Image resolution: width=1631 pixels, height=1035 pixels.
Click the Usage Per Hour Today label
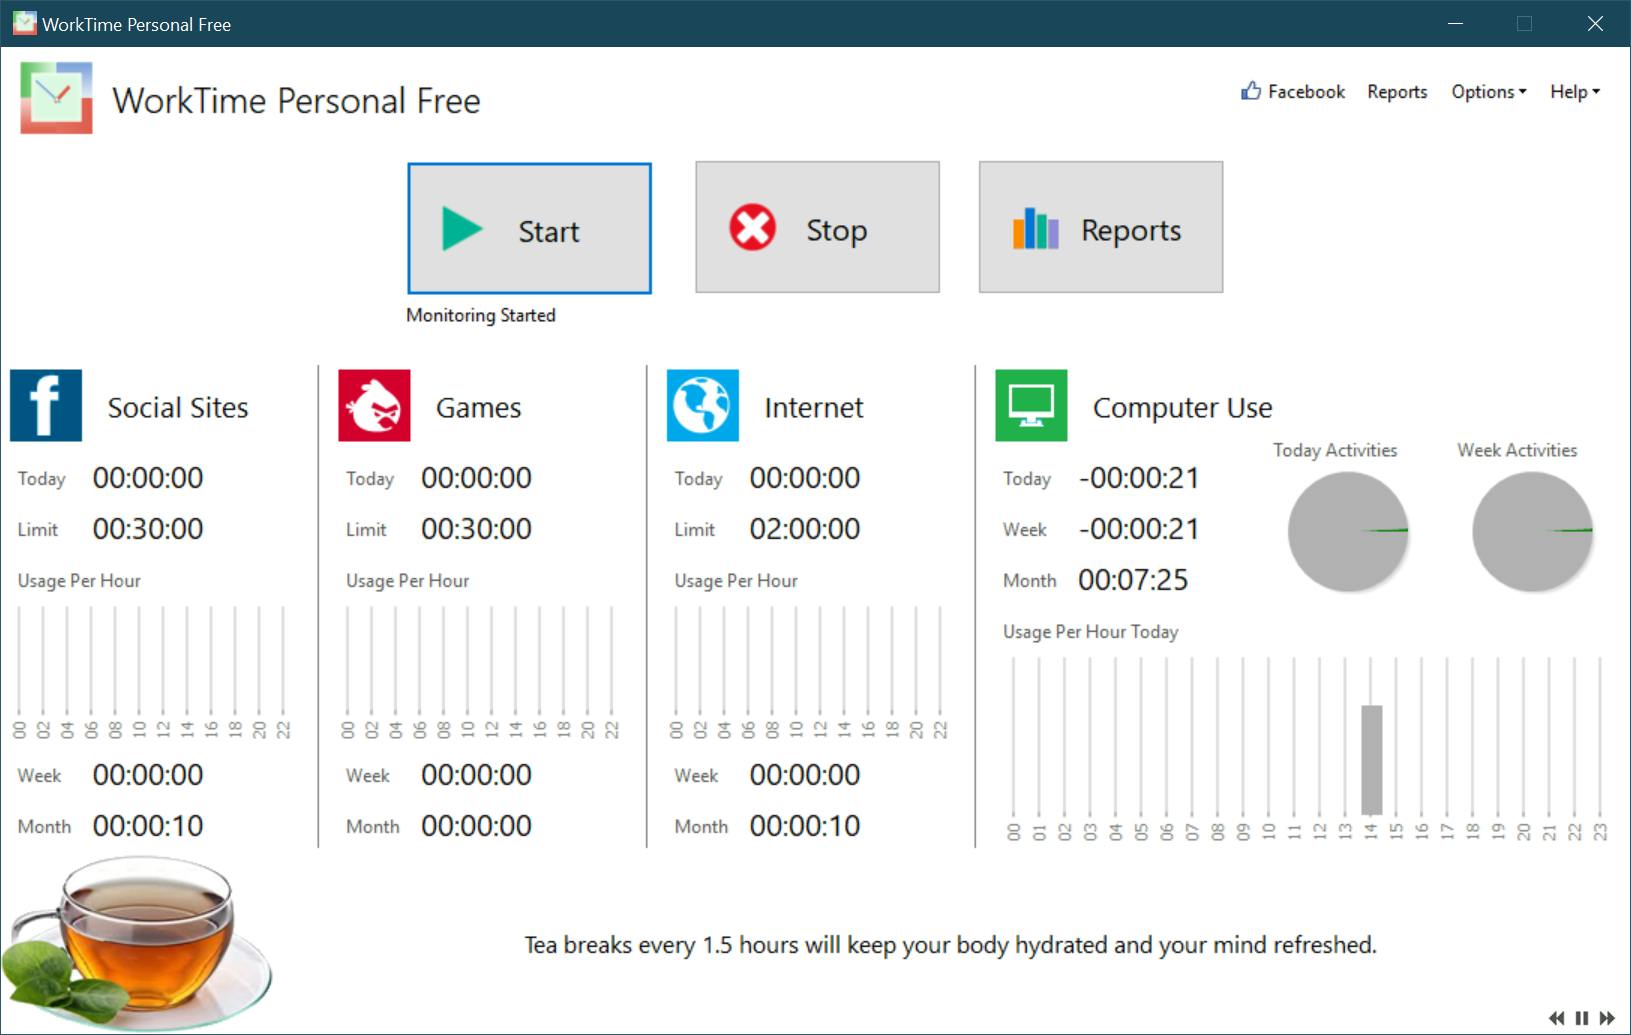tap(1091, 632)
